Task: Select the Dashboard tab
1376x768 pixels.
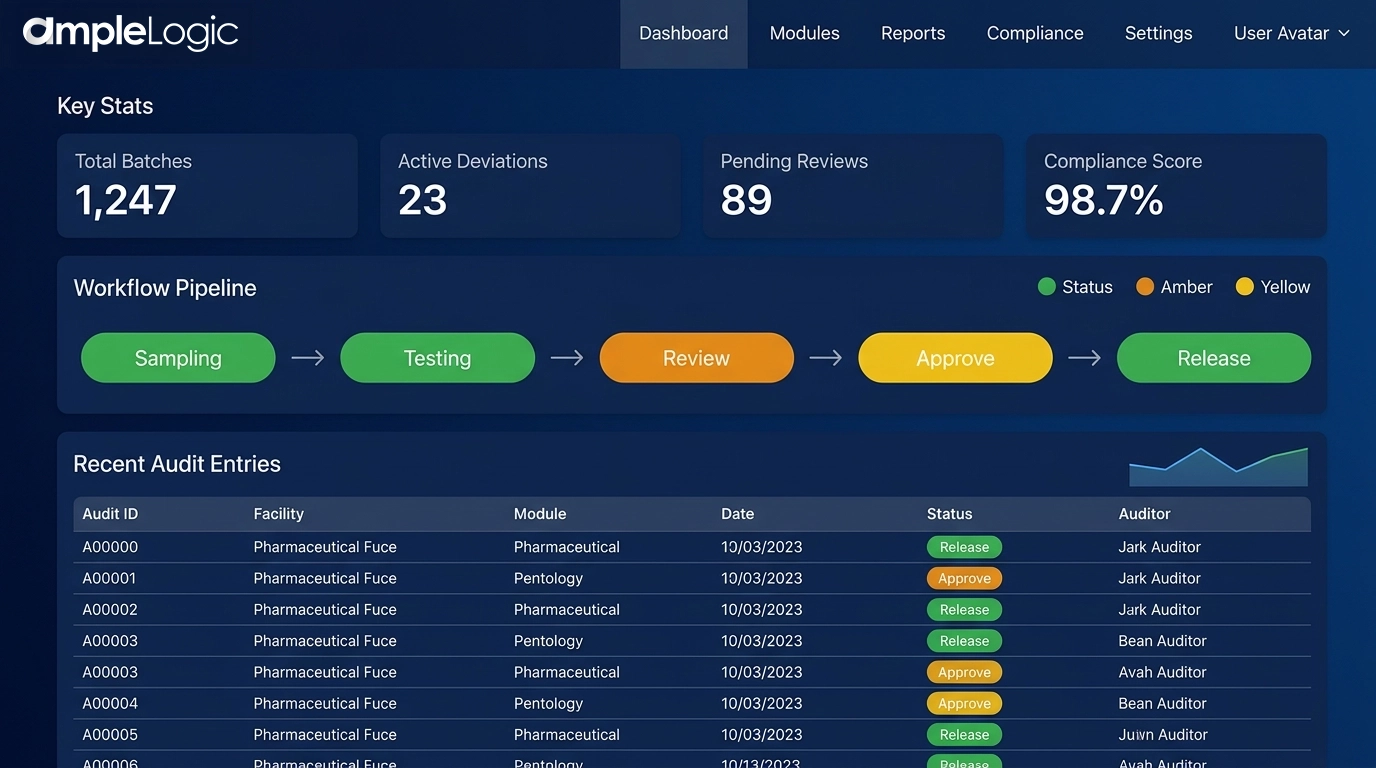Action: [x=683, y=33]
